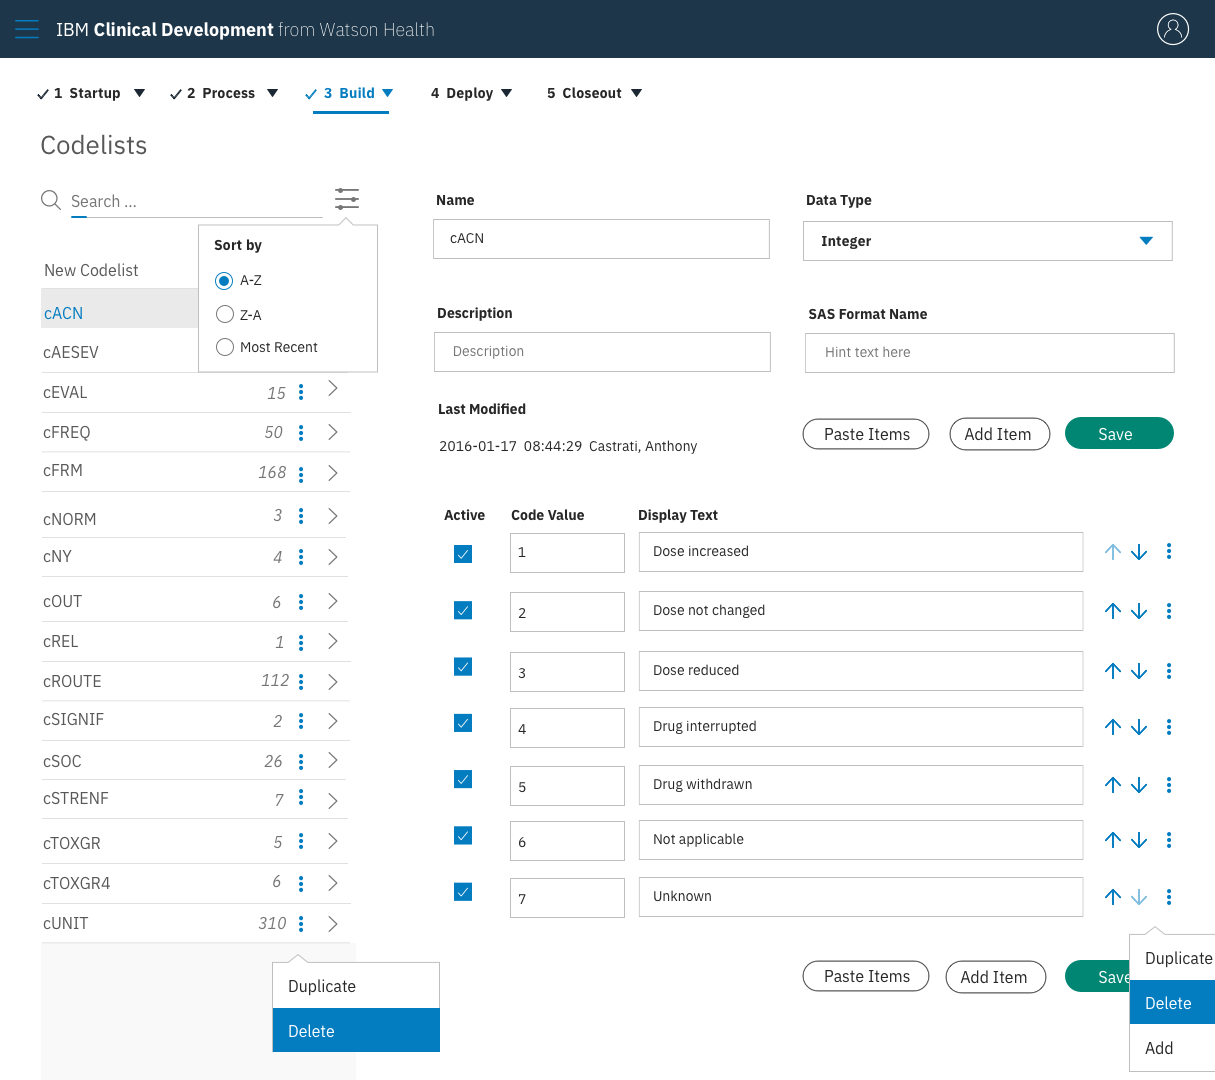
Task: Open kebab menu for cFRM codelist
Action: pyautogui.click(x=301, y=473)
